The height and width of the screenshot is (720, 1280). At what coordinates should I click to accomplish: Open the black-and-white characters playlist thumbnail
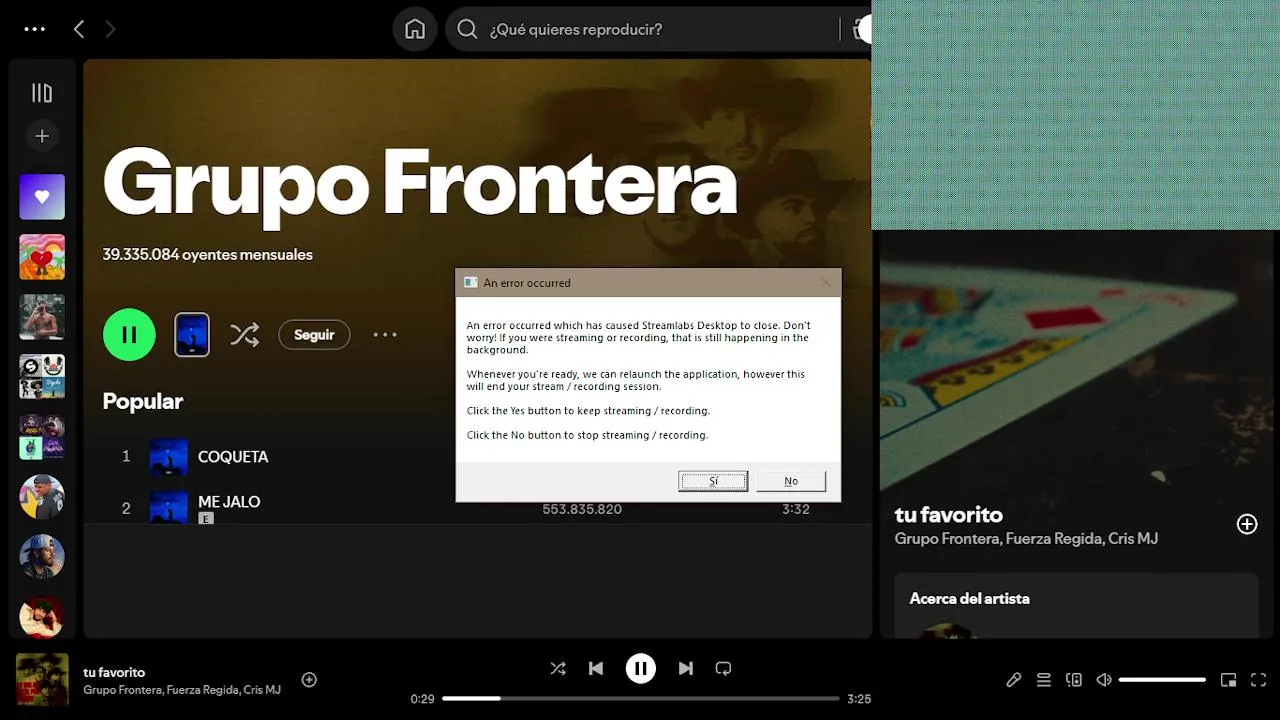point(42,377)
